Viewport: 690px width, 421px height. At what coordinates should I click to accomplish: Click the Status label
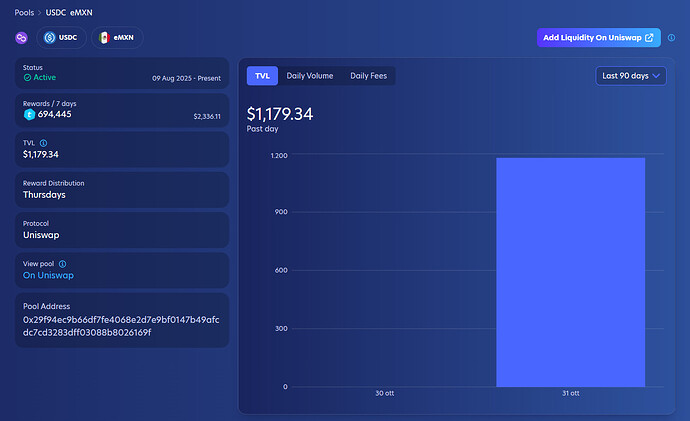33,68
